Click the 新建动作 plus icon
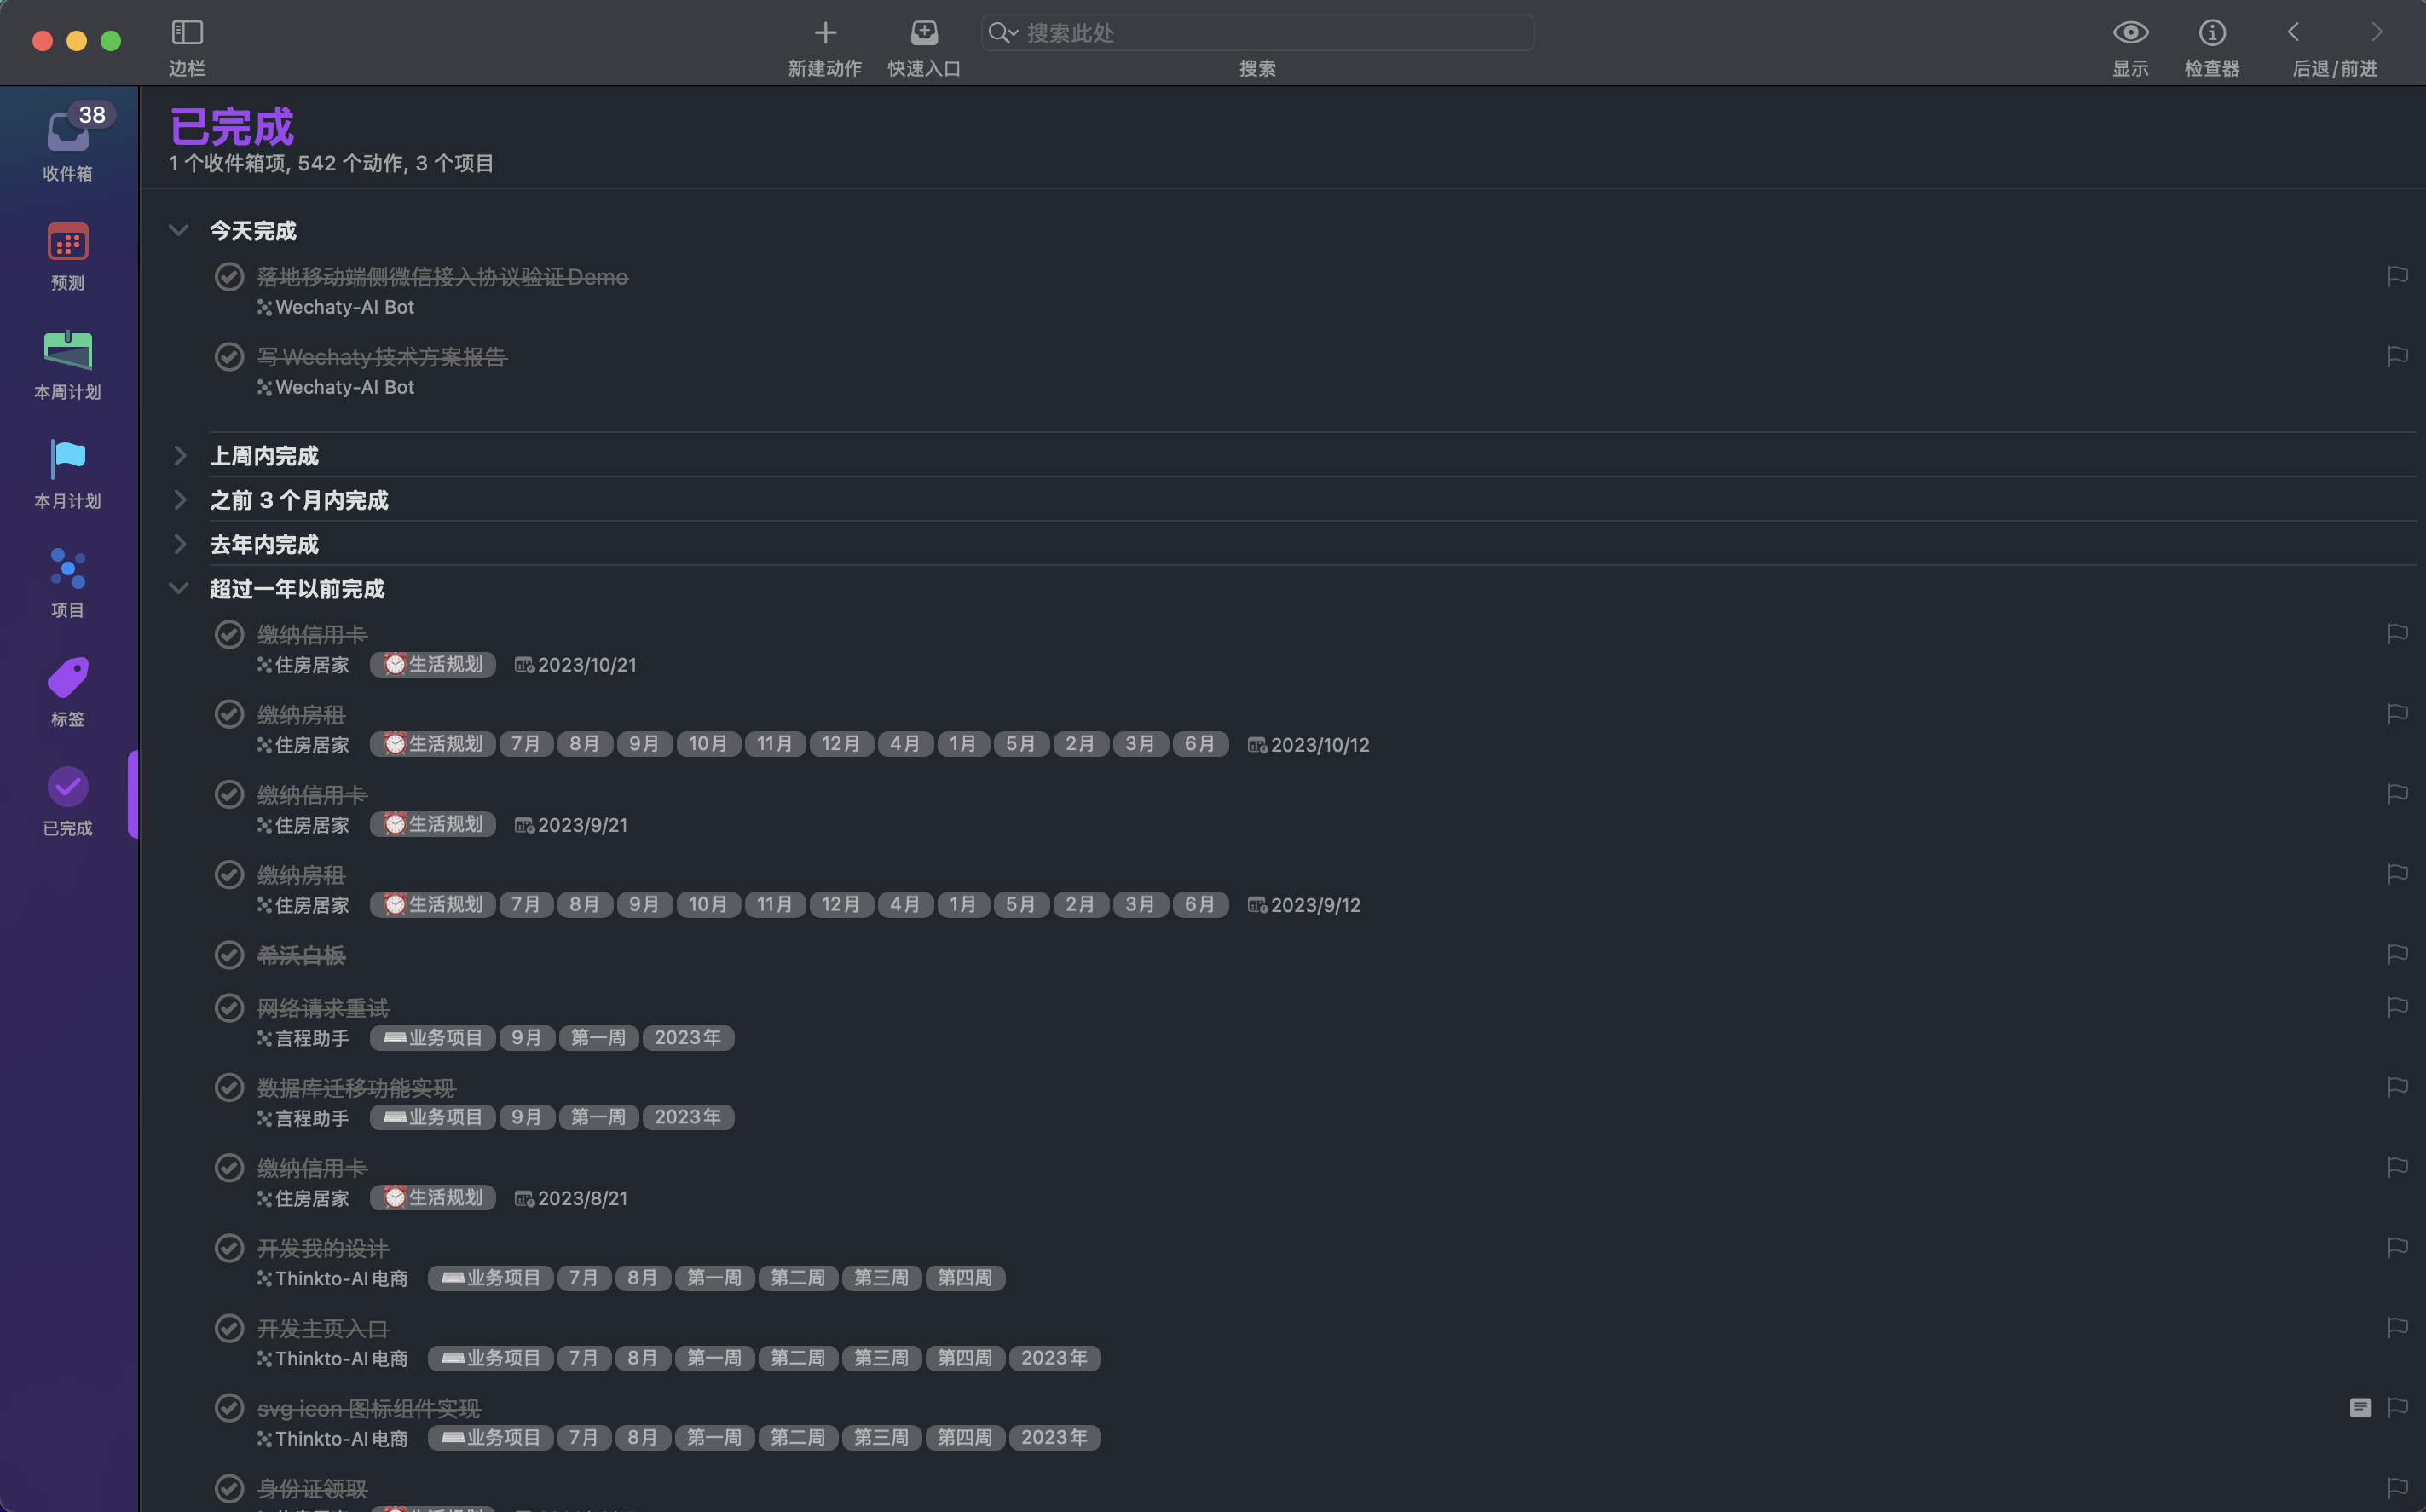This screenshot has width=2426, height=1512. pyautogui.click(x=825, y=33)
